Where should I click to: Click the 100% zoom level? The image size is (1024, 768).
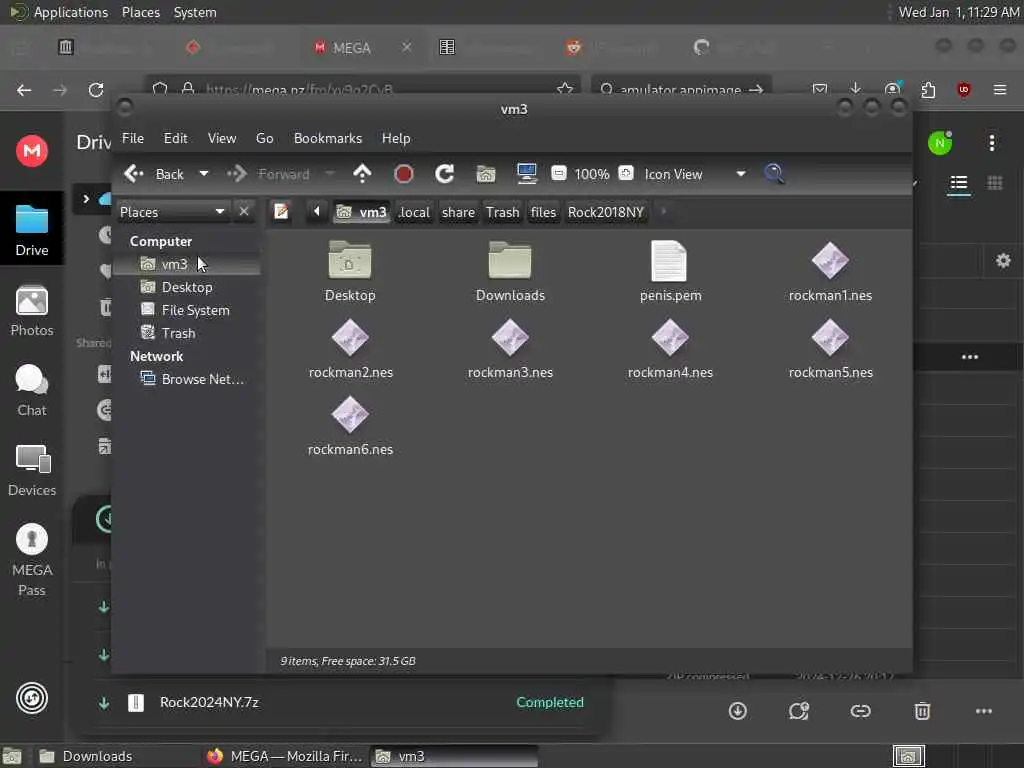tap(592, 174)
